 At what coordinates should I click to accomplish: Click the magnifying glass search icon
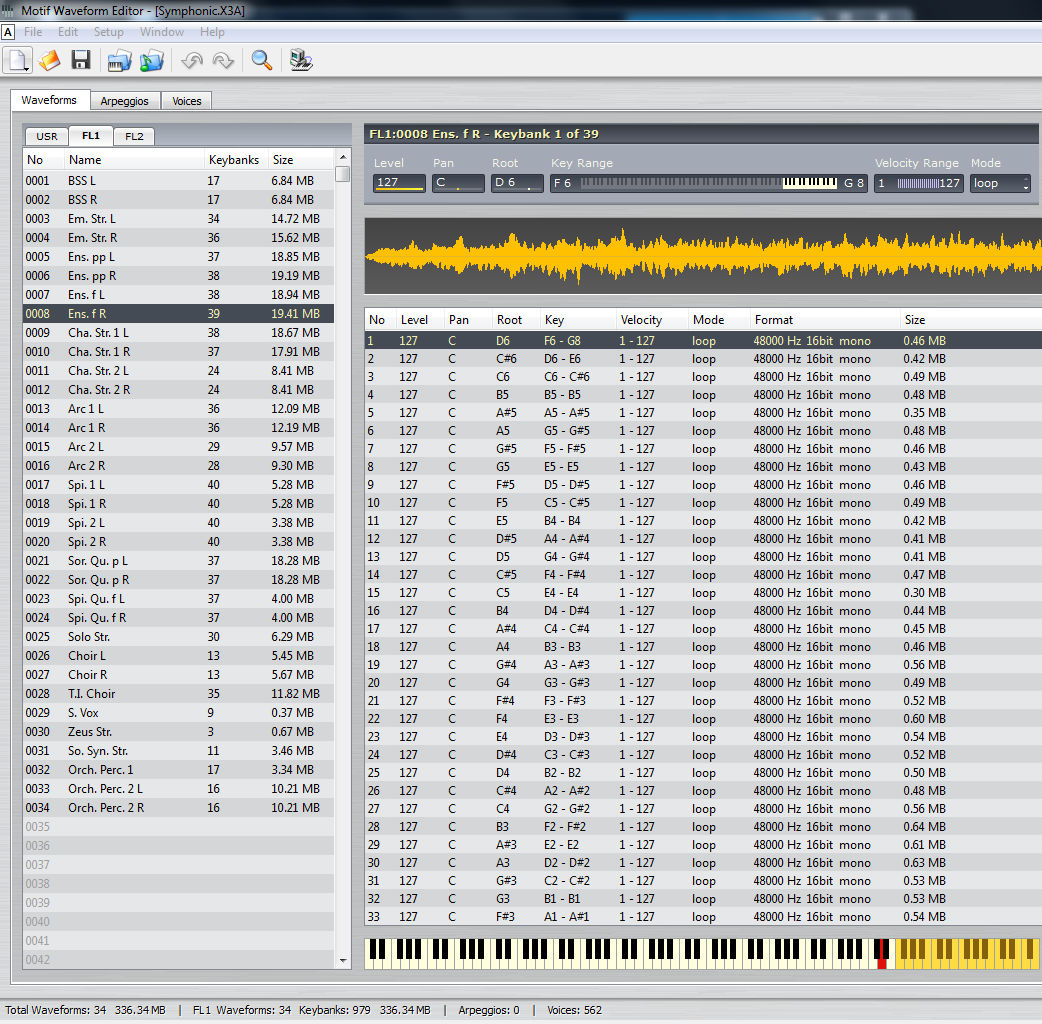click(x=262, y=60)
